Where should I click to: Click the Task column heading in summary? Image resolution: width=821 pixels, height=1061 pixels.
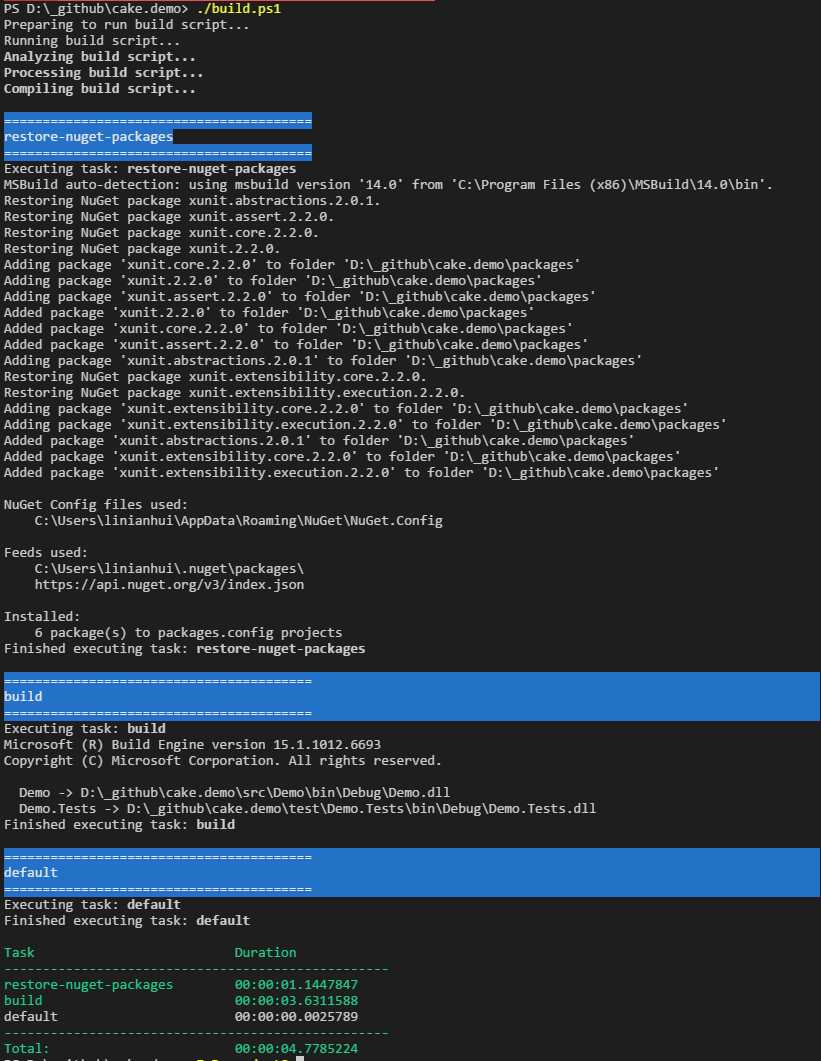19,953
